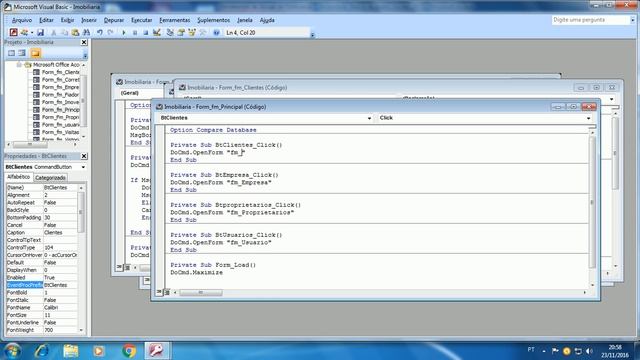Open Google Chrome from taskbar
The width and height of the screenshot is (640, 360).
129,351
